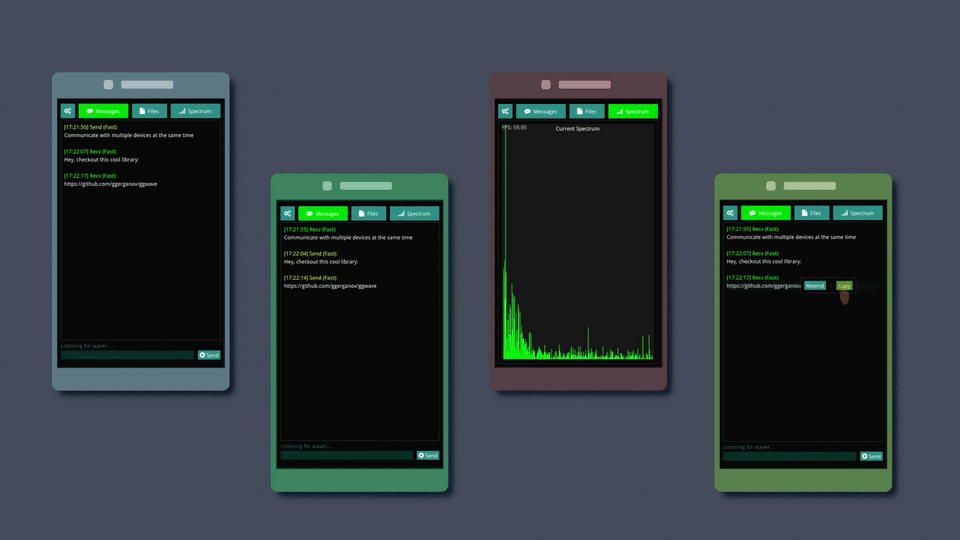Select '[17:22:04] Send (Fast):' on sea-green phone
The image size is (960, 540).
coord(310,253)
